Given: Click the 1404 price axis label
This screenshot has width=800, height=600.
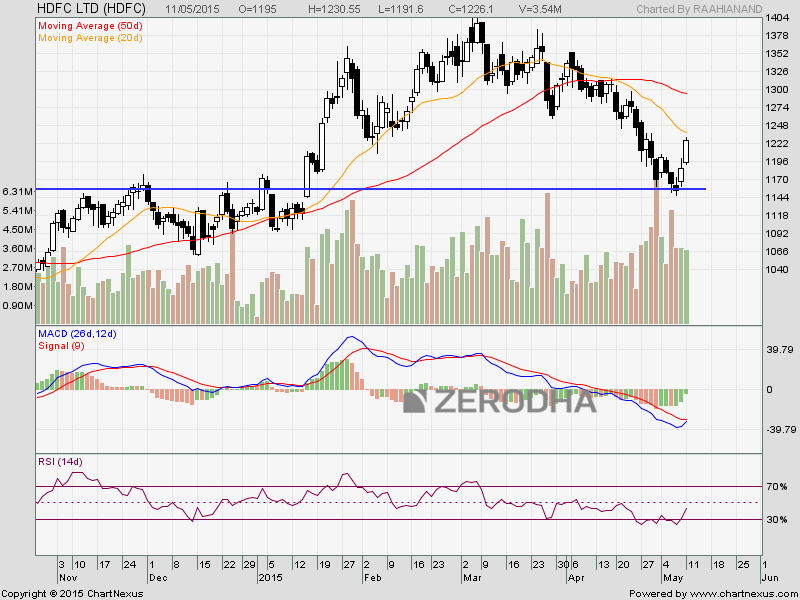Looking at the screenshot, I should pos(776,18).
